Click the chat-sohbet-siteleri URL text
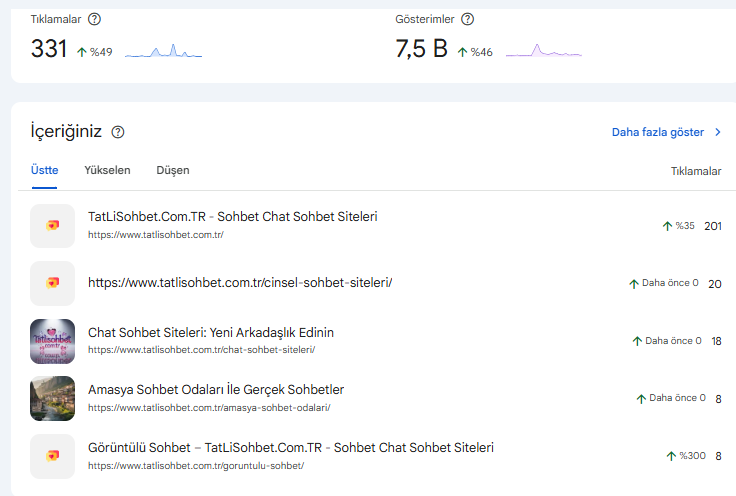This screenshot has width=736, height=496. (x=201, y=350)
